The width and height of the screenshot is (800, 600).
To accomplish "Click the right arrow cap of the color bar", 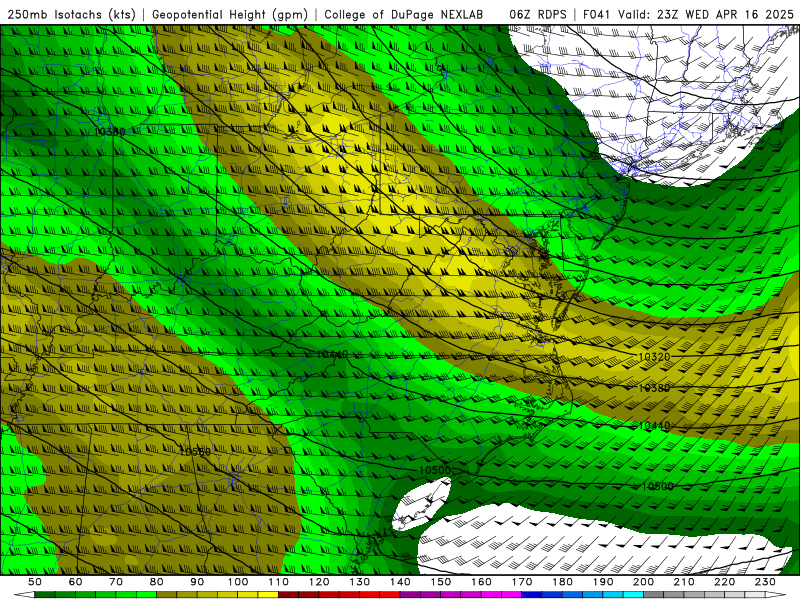I will point(775,593).
